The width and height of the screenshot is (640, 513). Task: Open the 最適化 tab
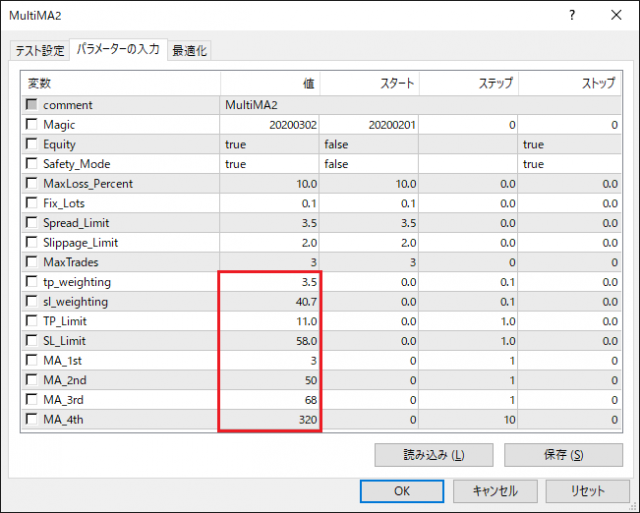click(189, 51)
